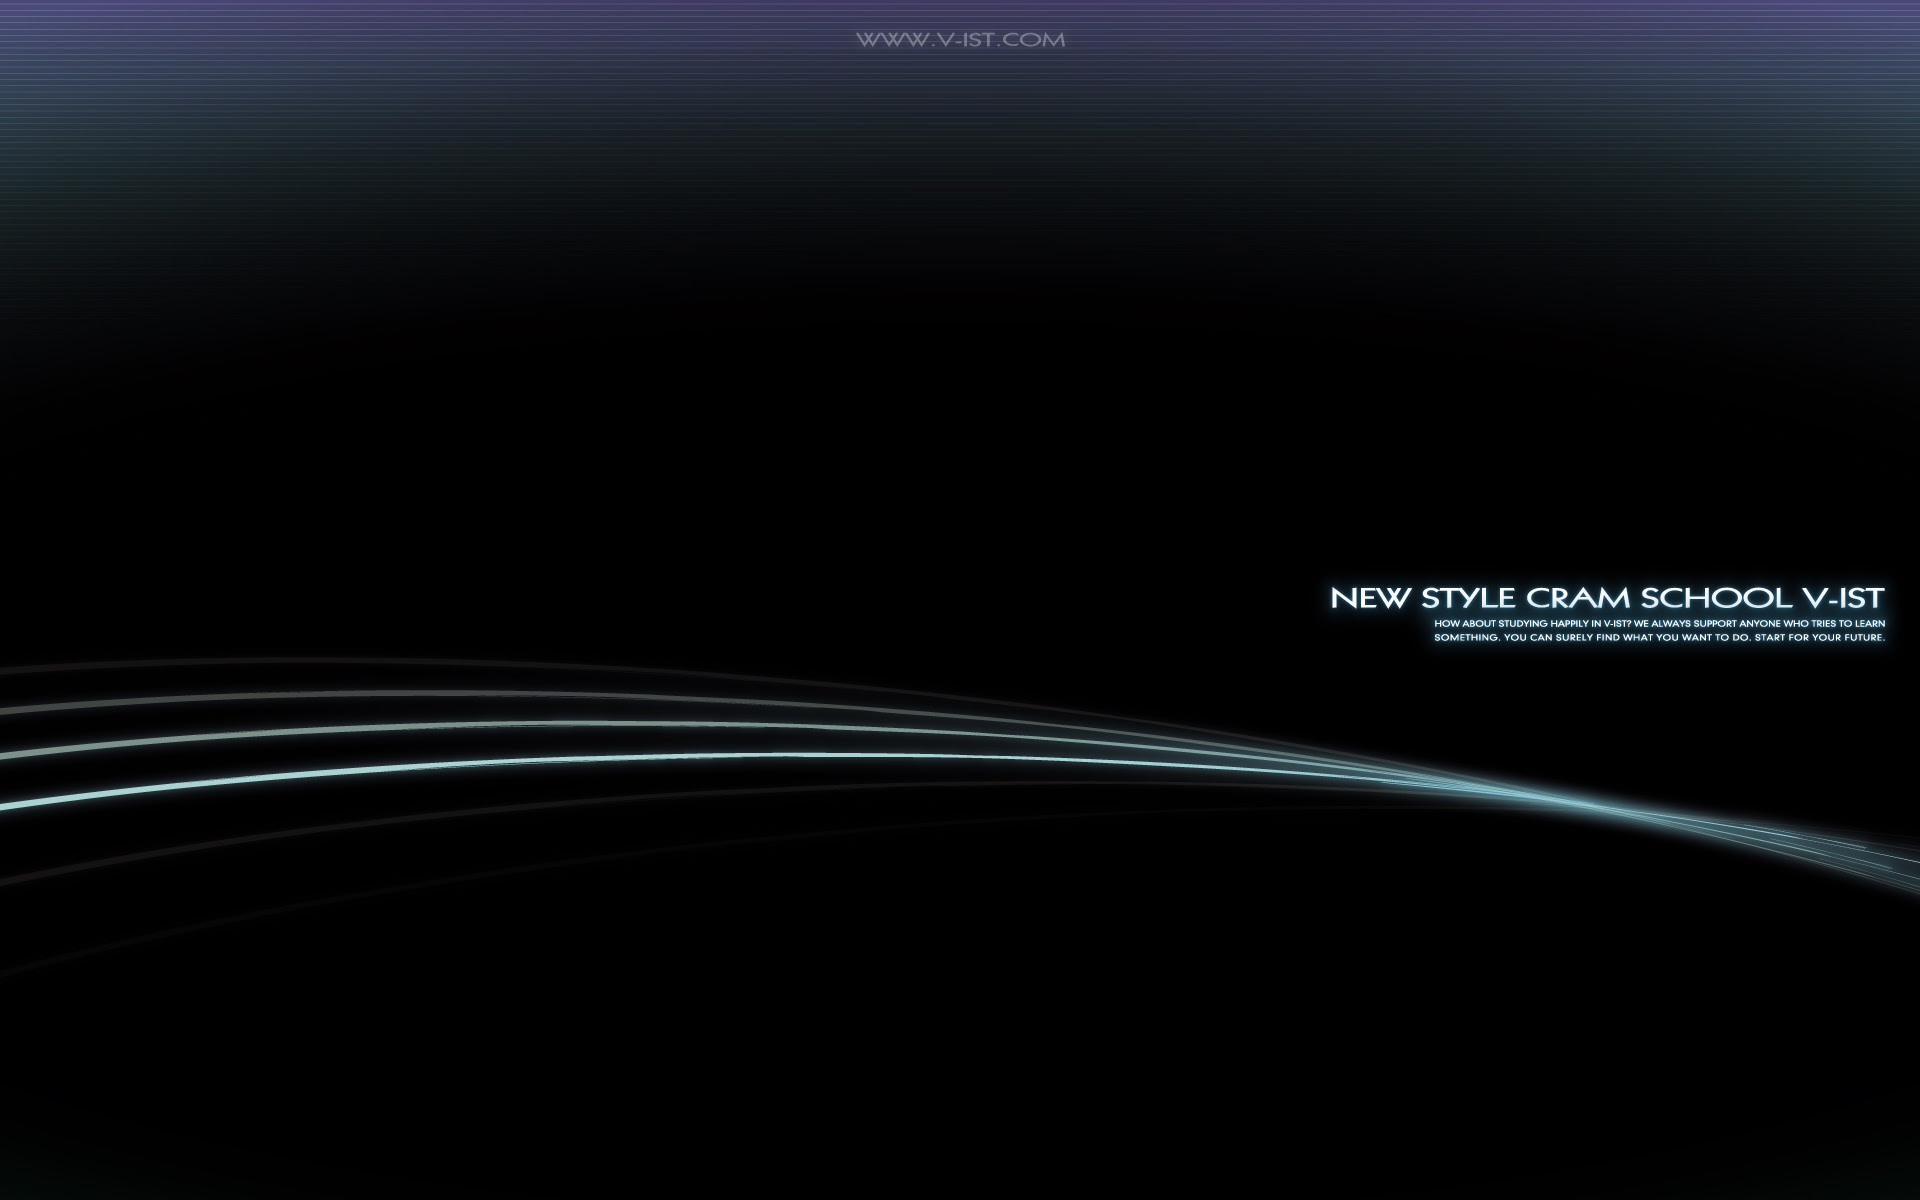Click the second brightest white-gray curved line

(400, 727)
